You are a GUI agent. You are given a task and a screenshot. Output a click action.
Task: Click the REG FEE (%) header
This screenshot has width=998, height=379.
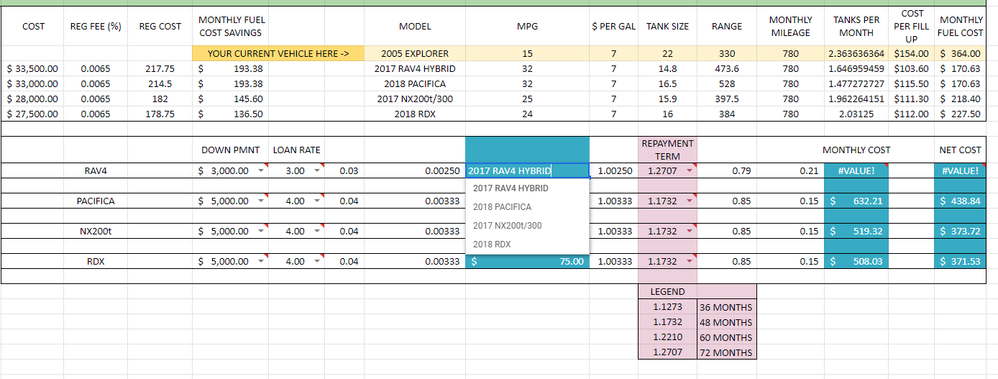(95, 26)
